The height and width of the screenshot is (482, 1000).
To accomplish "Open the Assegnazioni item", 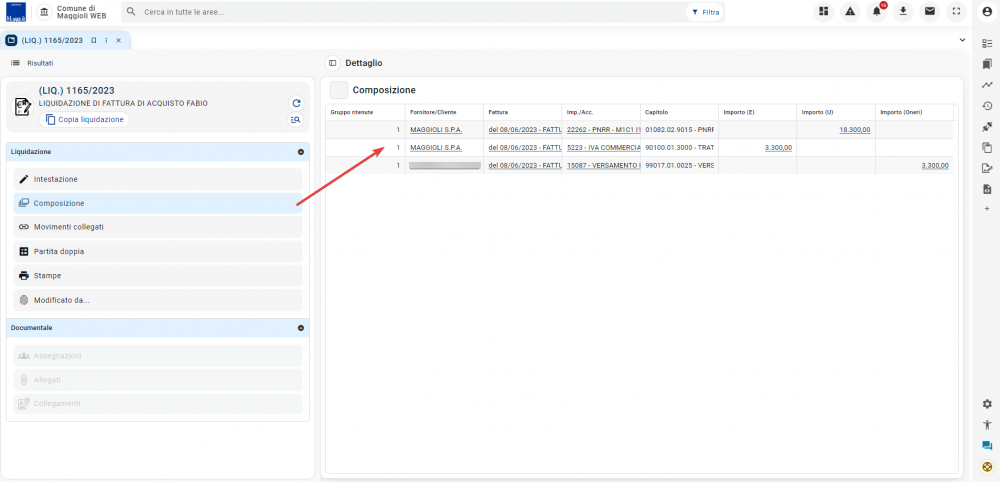I will [x=158, y=355].
